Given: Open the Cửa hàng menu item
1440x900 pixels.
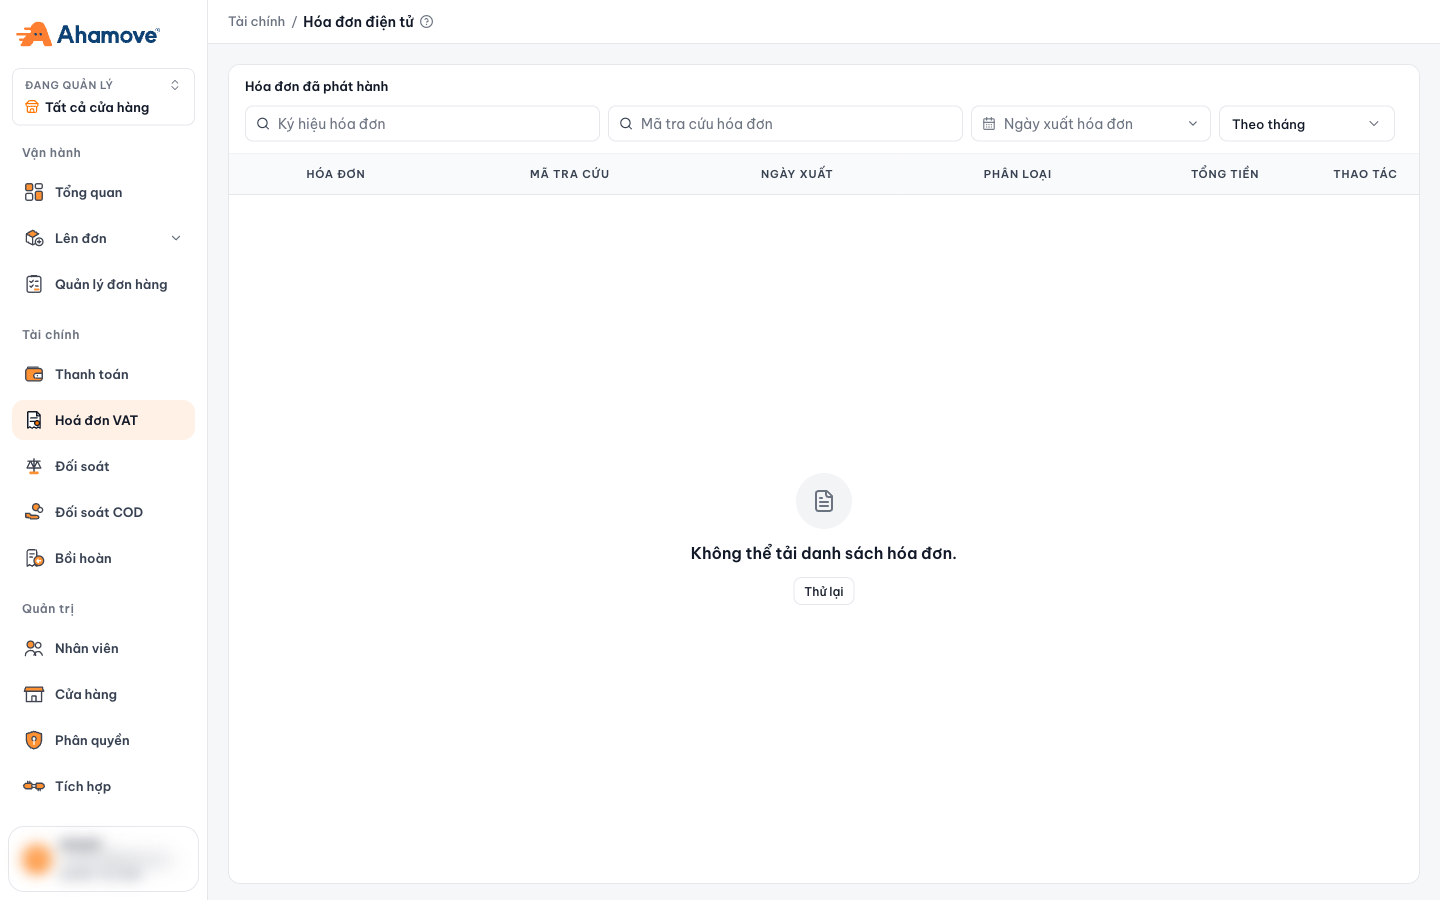Looking at the screenshot, I should (103, 694).
